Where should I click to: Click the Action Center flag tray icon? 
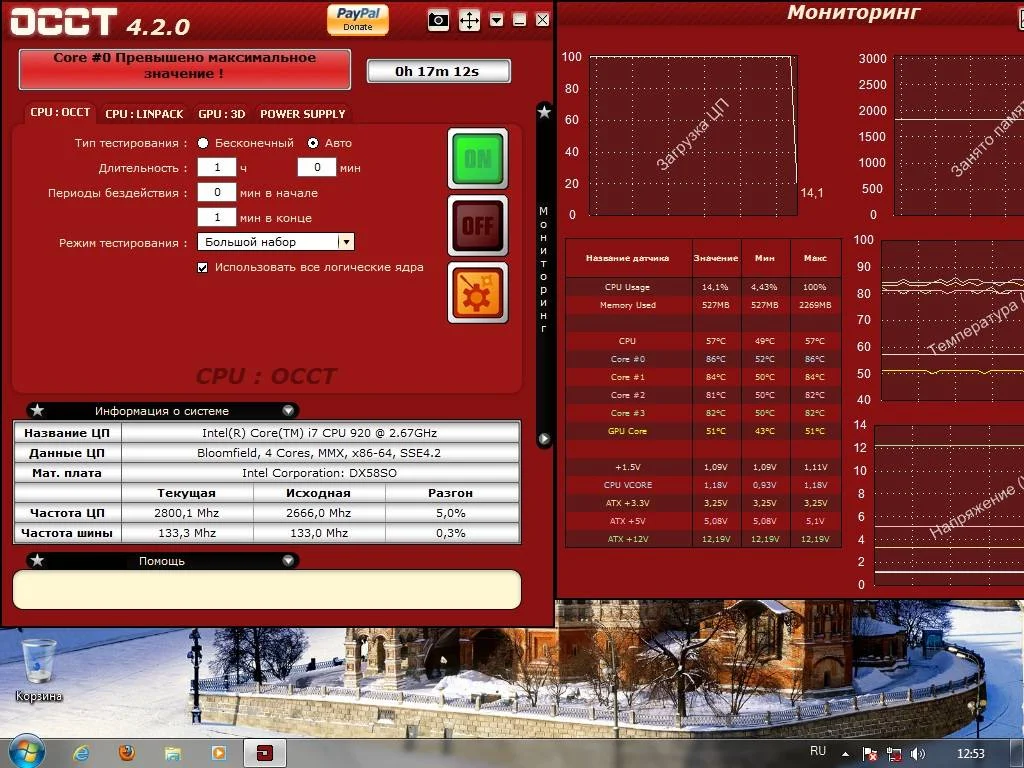click(x=869, y=754)
